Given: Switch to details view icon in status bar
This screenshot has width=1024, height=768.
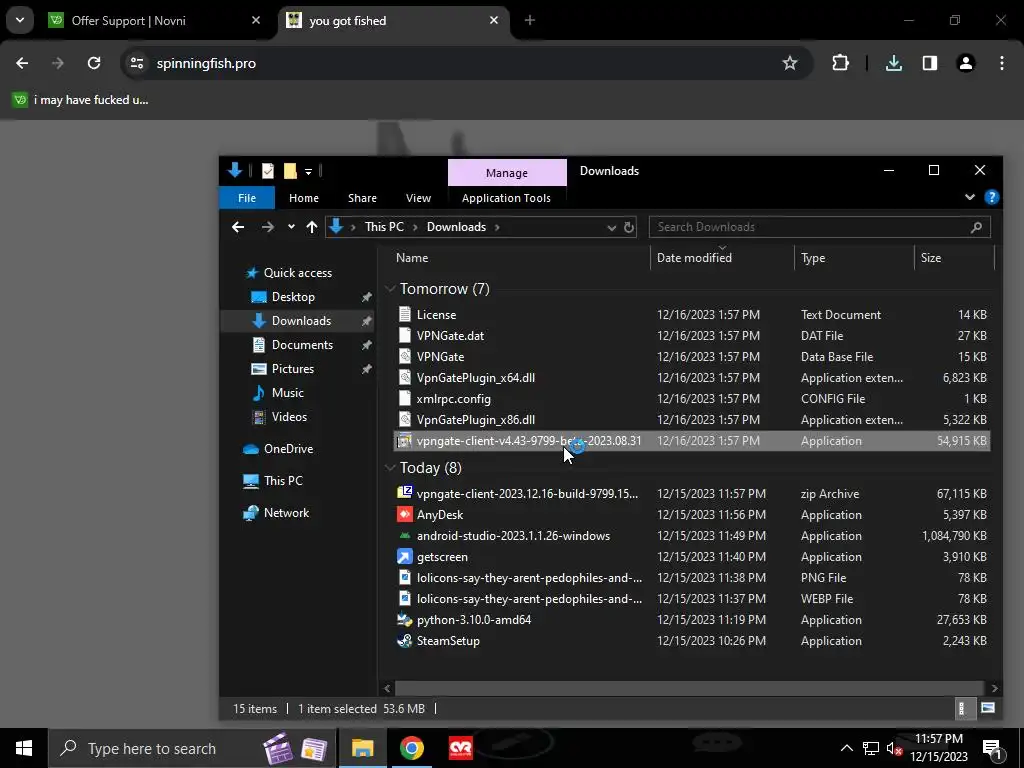Looking at the screenshot, I should coord(961,709).
